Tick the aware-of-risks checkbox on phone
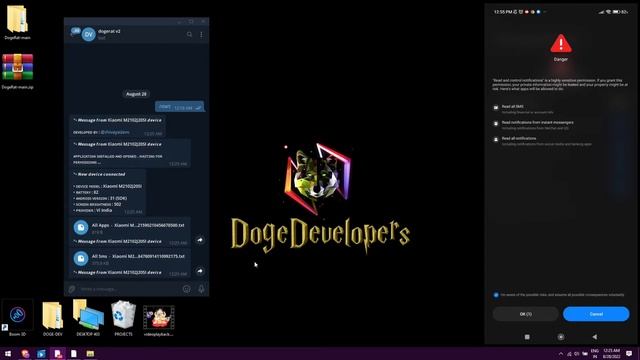The width and height of the screenshot is (640, 360). click(496, 295)
